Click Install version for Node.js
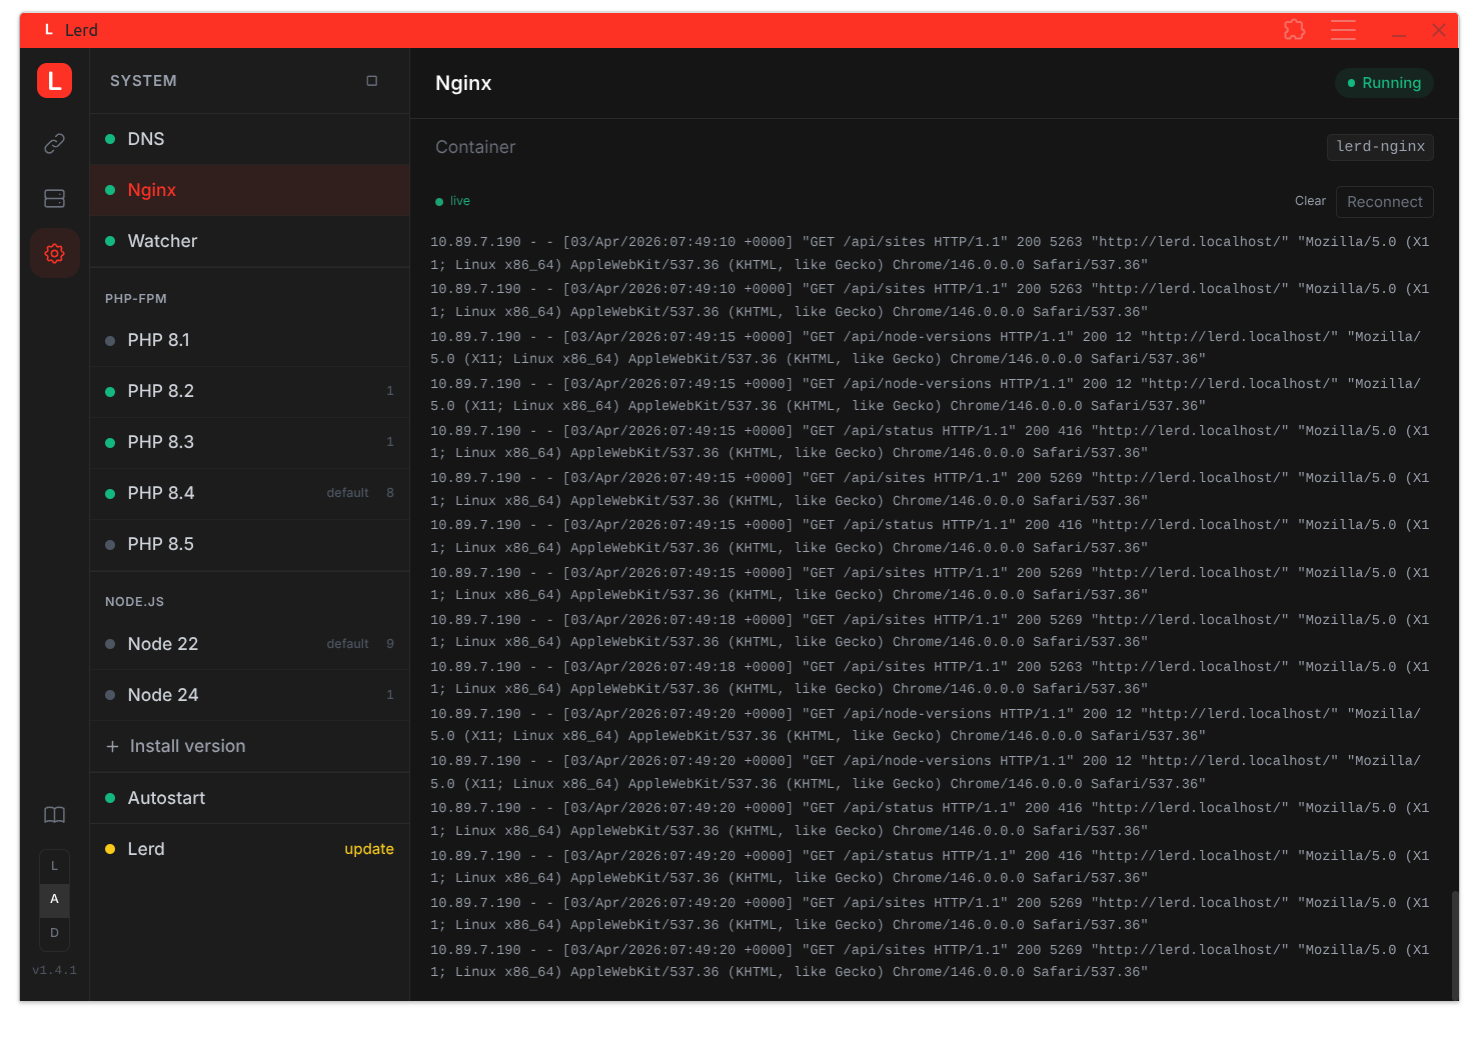Screen dimensions: 1478x1040 (x=250, y=746)
